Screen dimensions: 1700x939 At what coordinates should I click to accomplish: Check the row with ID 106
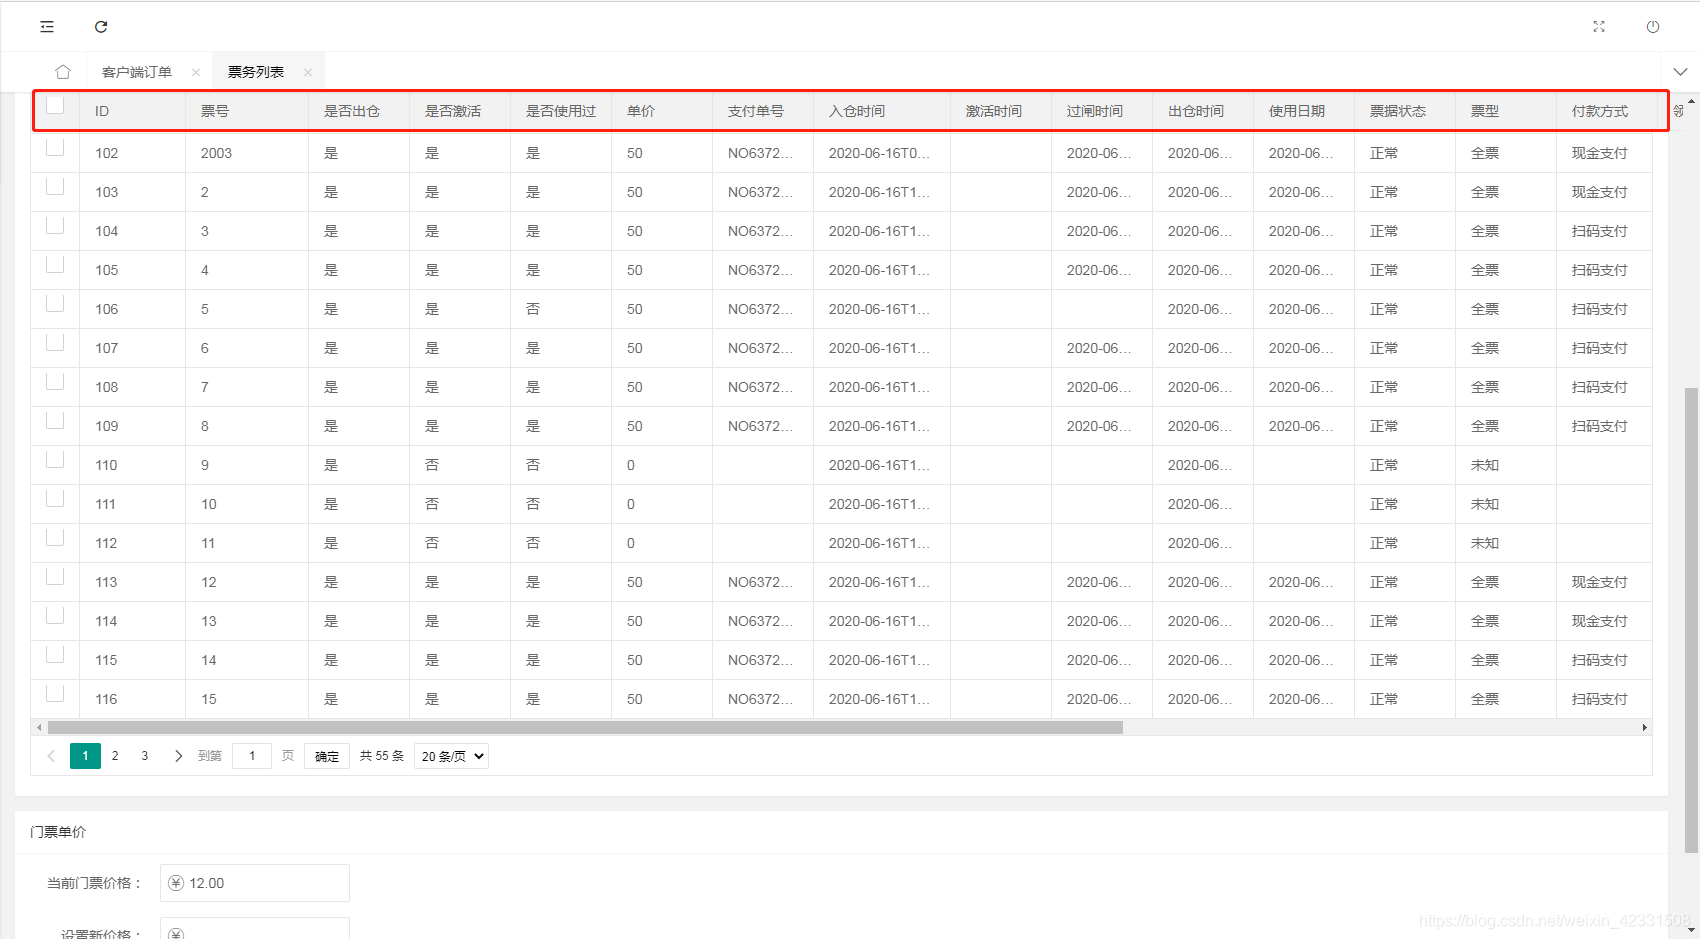(x=55, y=303)
